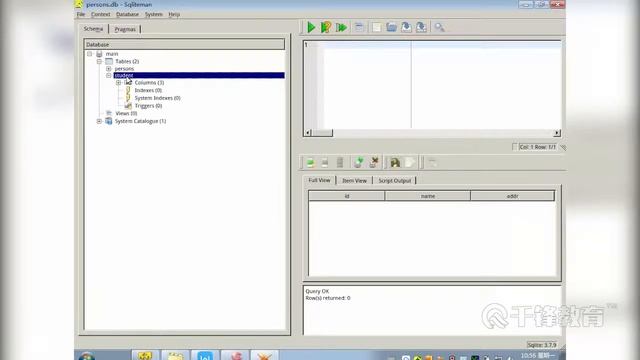The width and height of the screenshot is (640, 360).
Task: Click the editor's left scroll arrow
Action: click(308, 133)
